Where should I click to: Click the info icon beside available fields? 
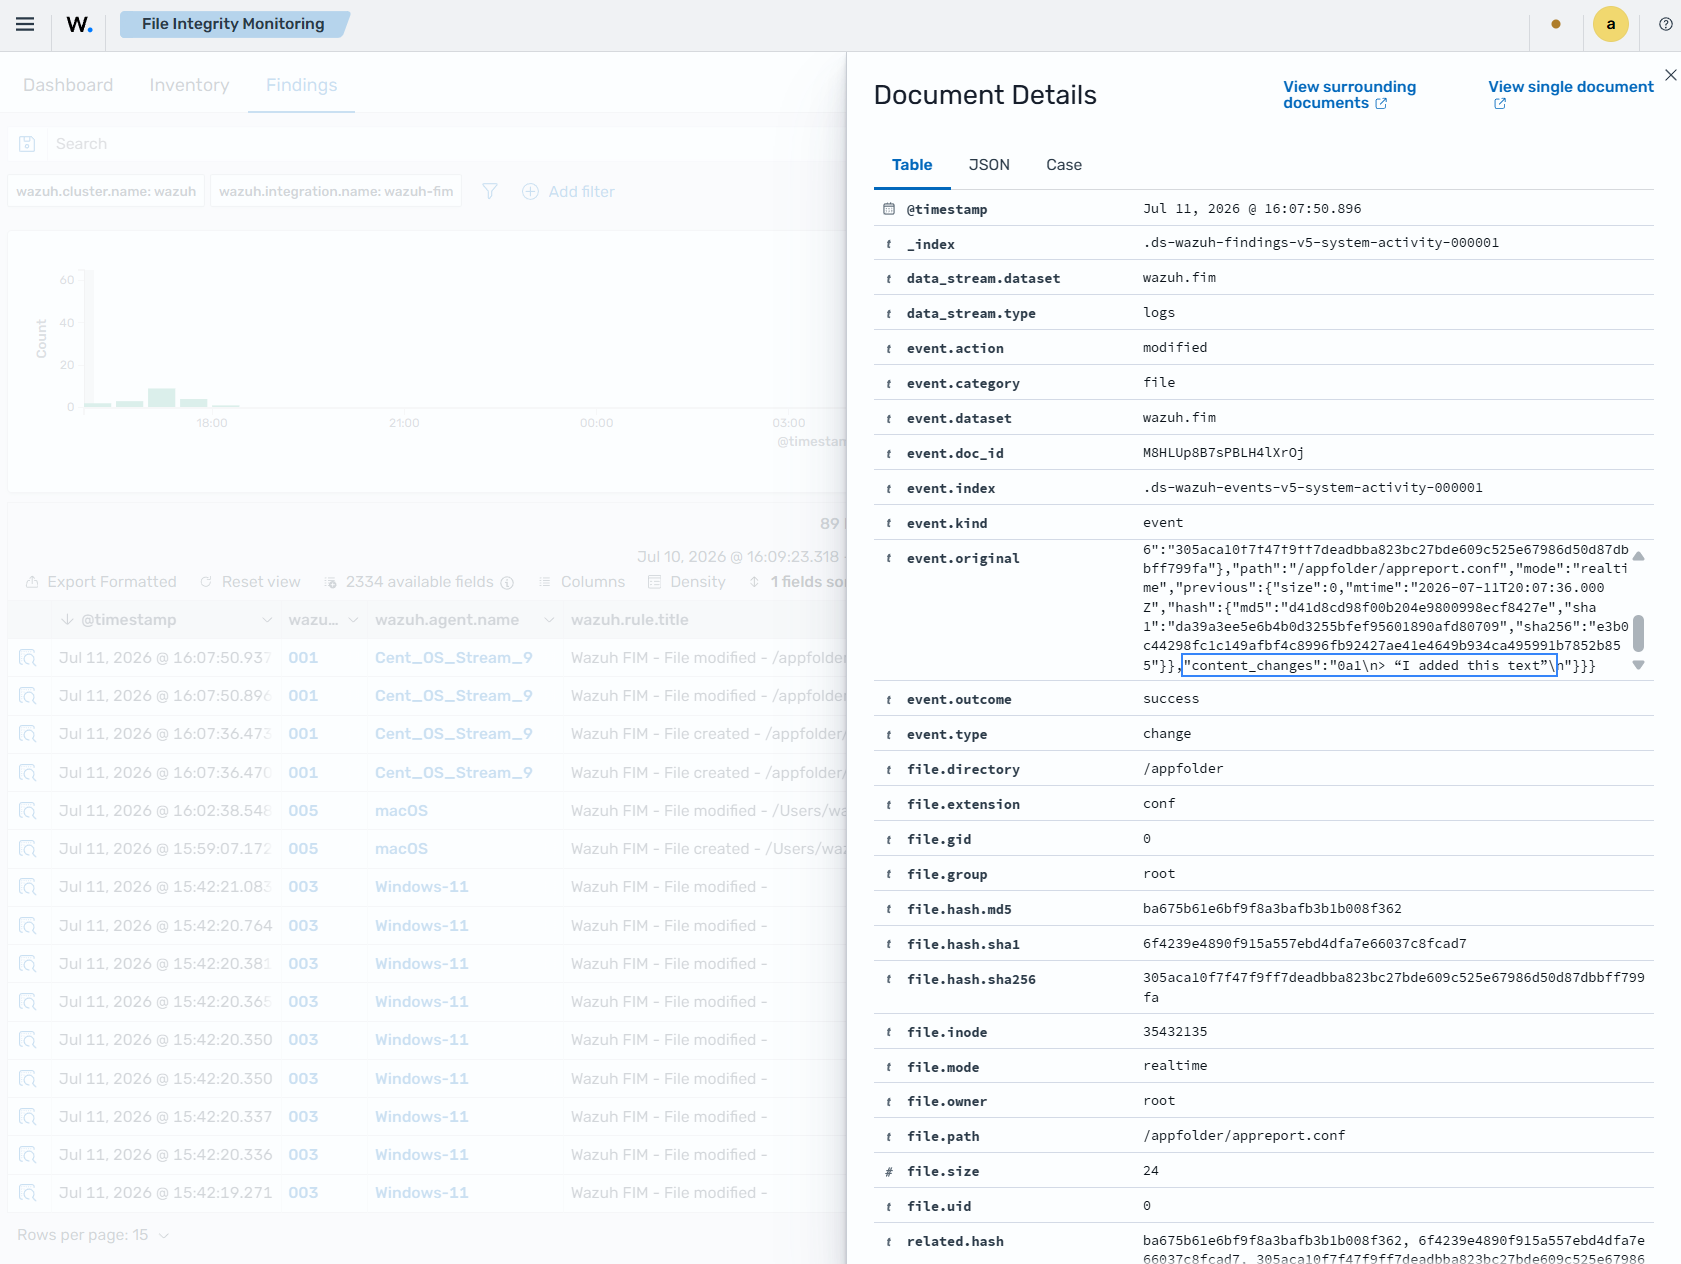[x=507, y=582]
